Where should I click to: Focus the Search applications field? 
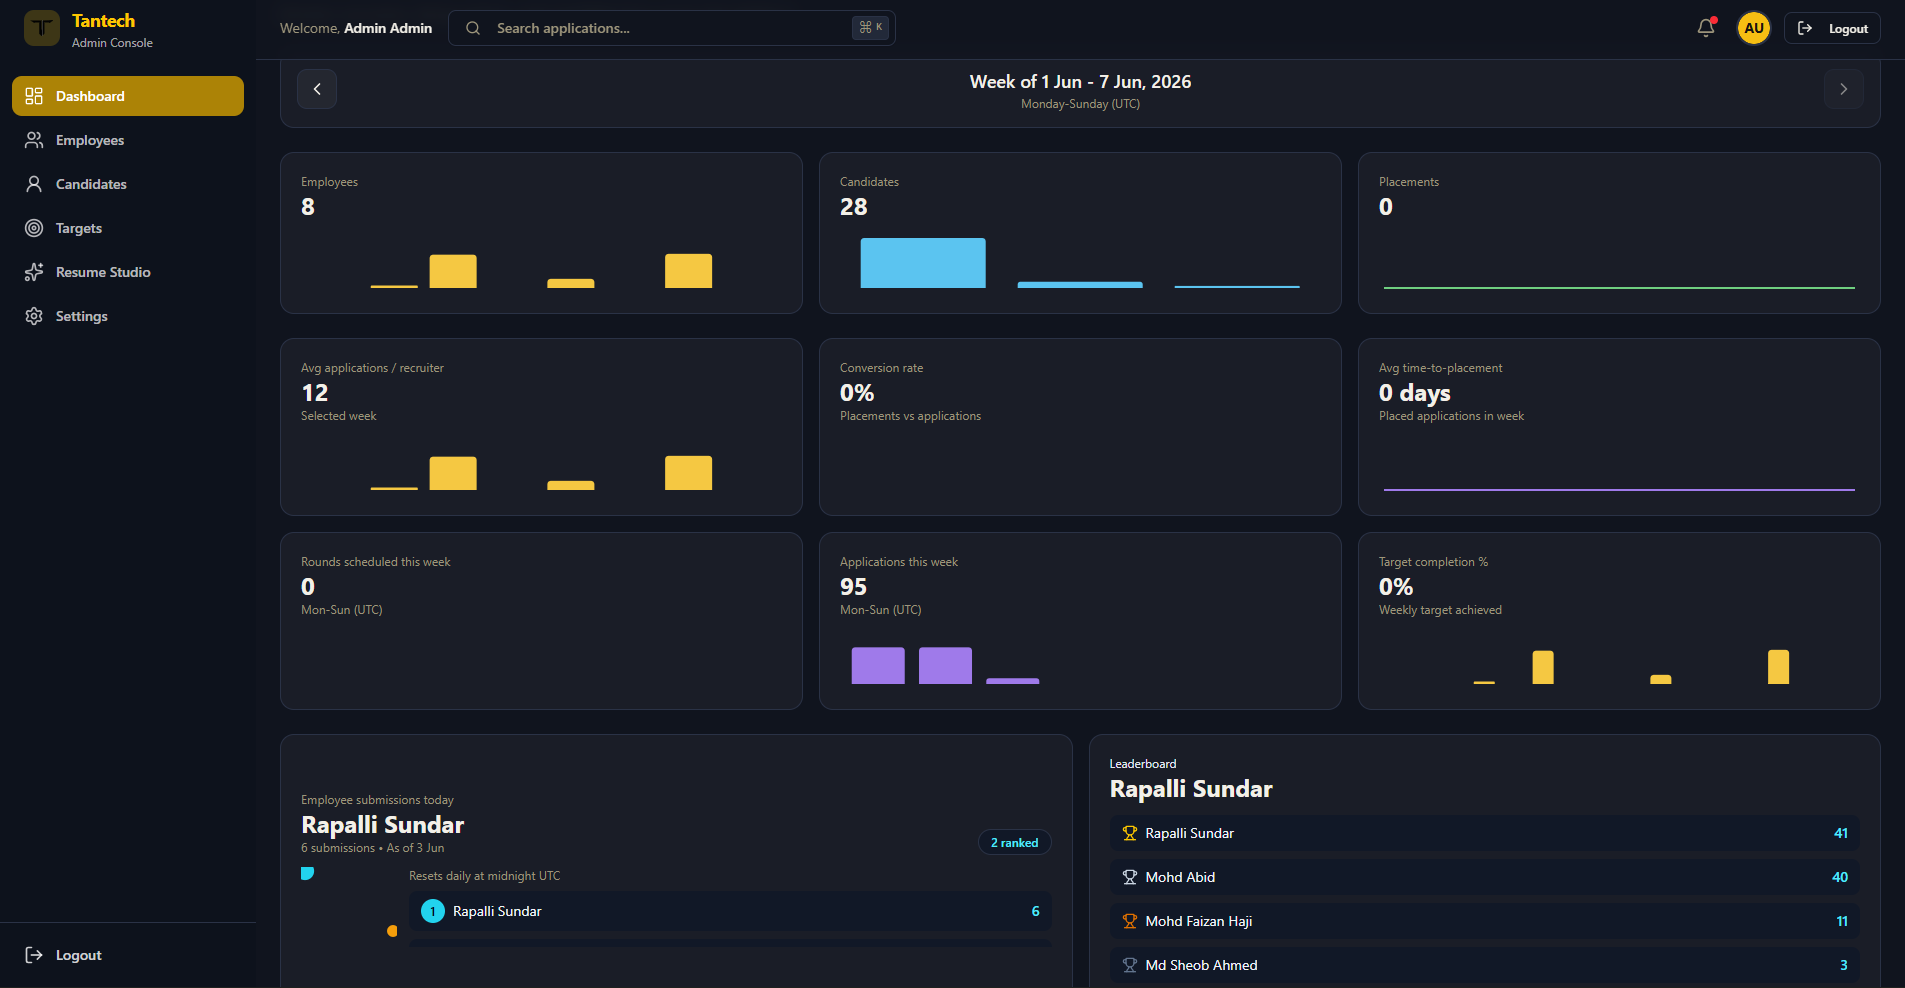(672, 28)
